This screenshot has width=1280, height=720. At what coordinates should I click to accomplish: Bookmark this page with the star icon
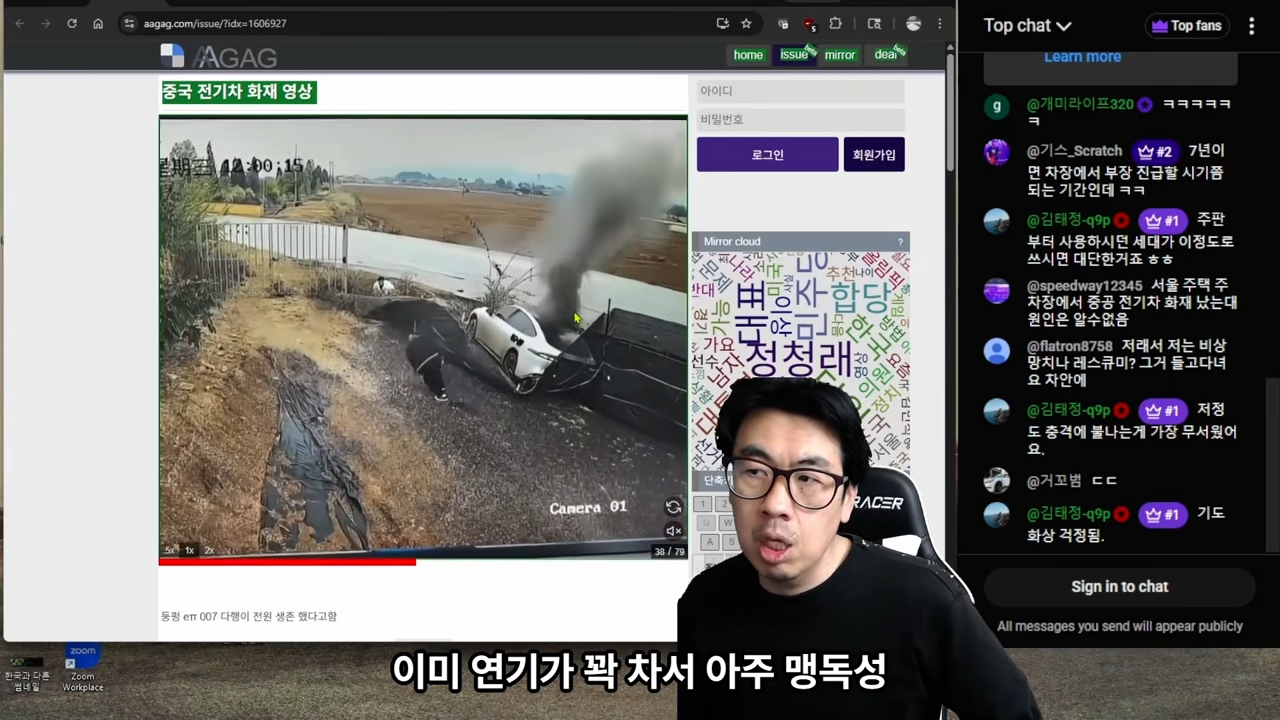[x=746, y=23]
